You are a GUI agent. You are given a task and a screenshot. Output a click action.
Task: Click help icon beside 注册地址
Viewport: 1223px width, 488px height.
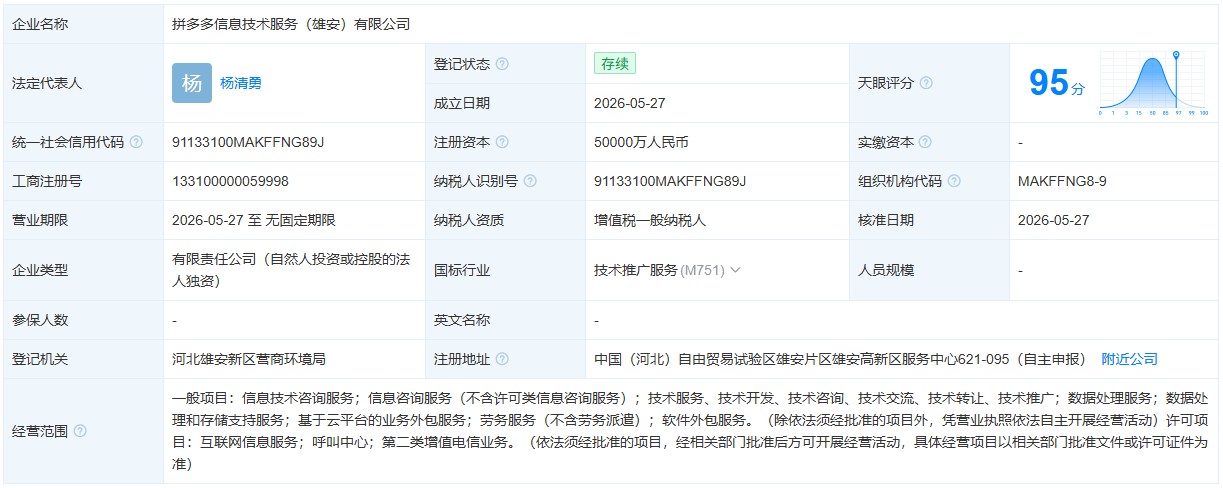(x=502, y=359)
